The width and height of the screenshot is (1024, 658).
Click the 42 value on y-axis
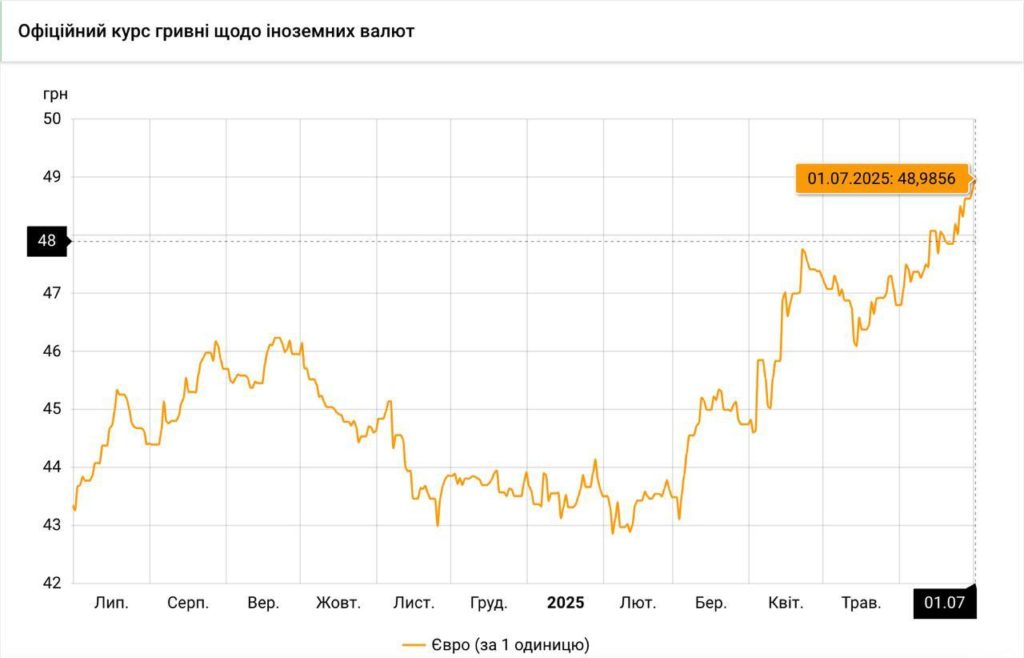point(52,583)
